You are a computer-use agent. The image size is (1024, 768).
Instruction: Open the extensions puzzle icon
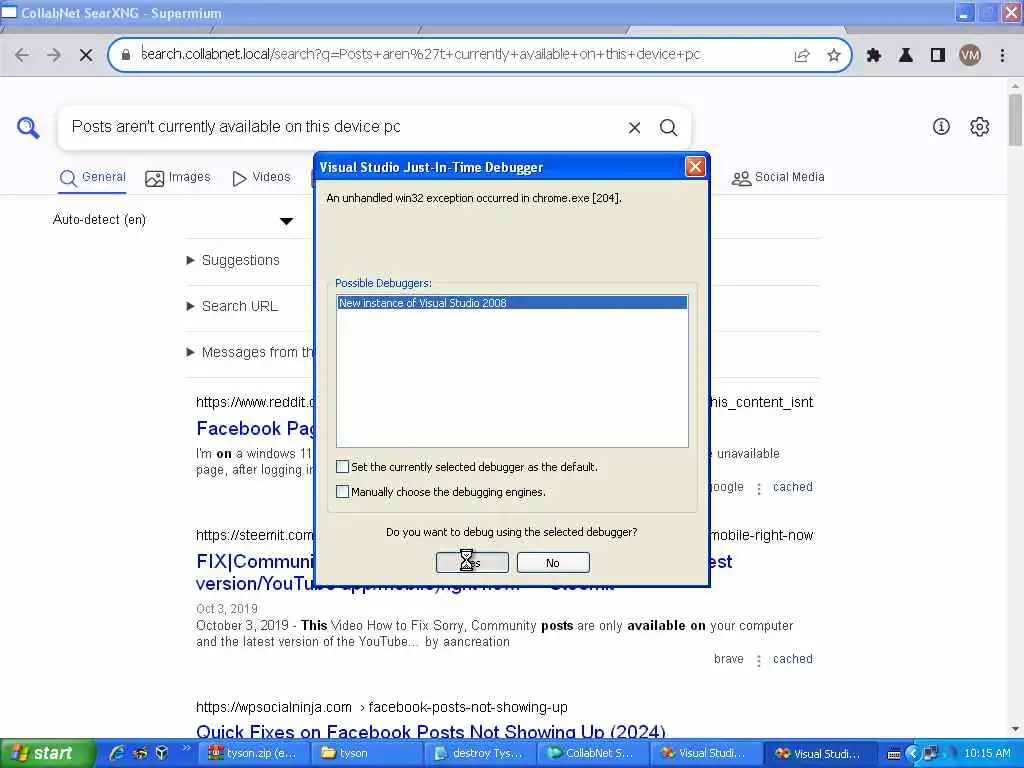pyautogui.click(x=874, y=55)
